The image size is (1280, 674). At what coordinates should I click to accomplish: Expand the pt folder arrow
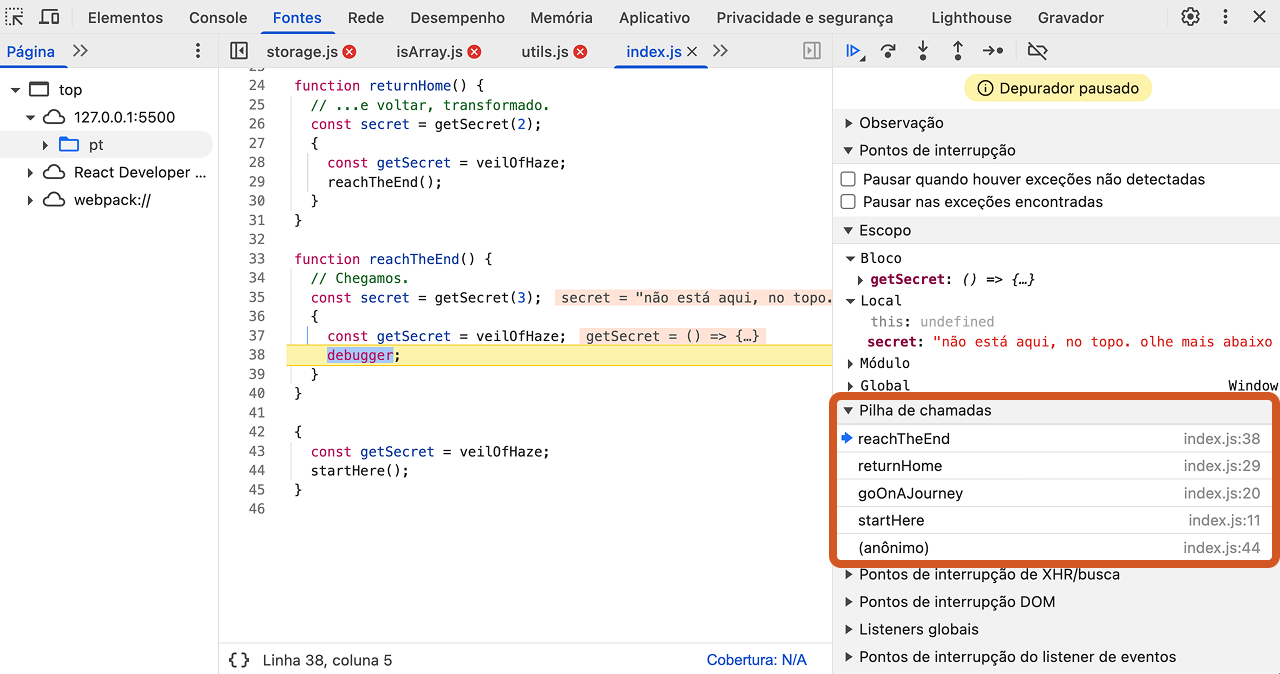[45, 145]
